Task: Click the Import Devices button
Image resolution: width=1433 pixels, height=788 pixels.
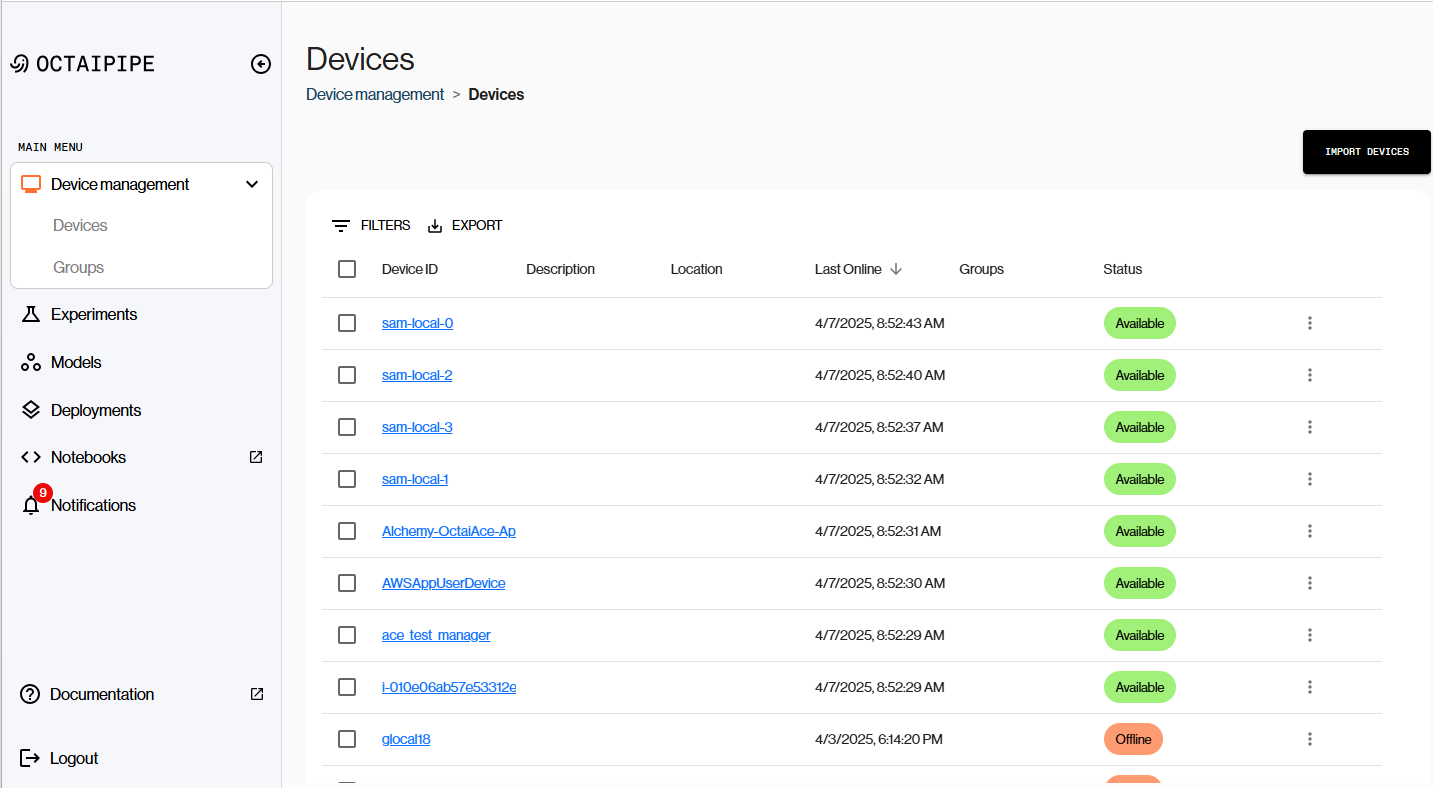Action: [1366, 151]
